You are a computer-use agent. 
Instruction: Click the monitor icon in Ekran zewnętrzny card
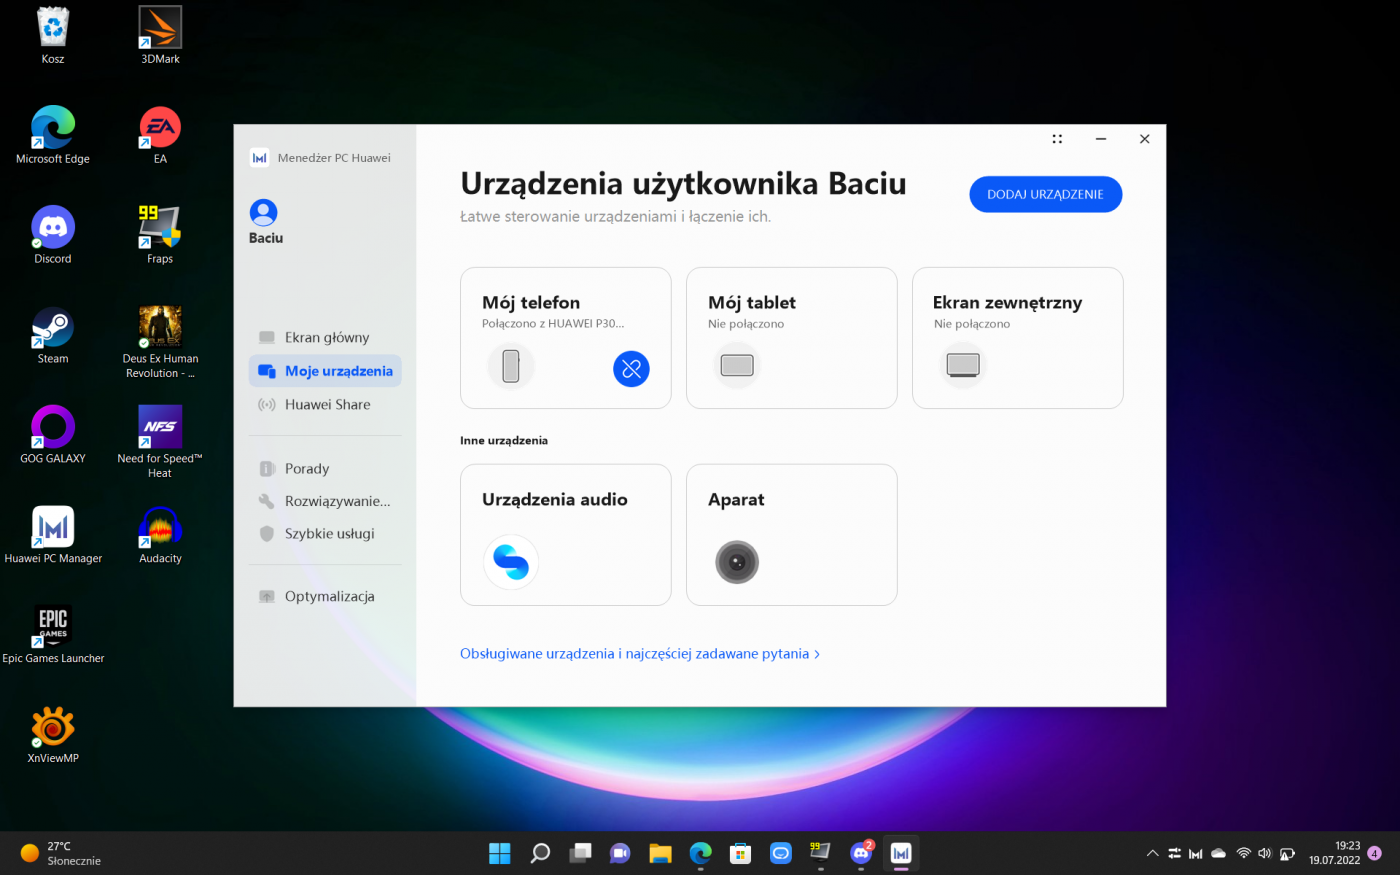point(963,365)
